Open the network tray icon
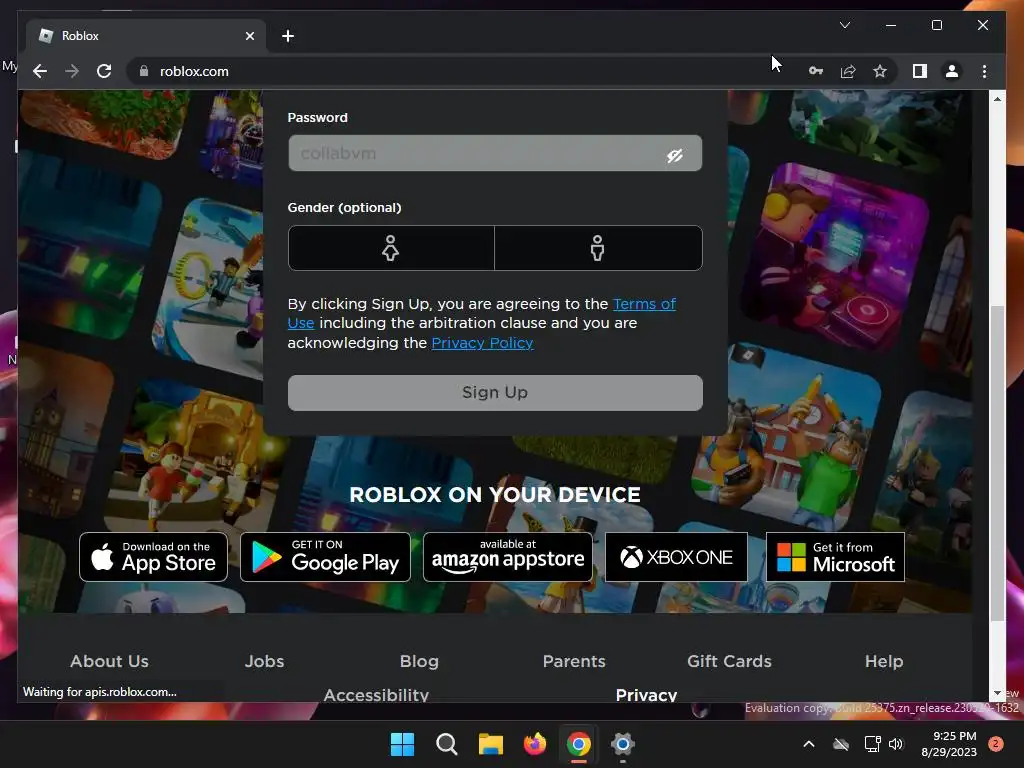Image resolution: width=1024 pixels, height=768 pixels. tap(872, 744)
